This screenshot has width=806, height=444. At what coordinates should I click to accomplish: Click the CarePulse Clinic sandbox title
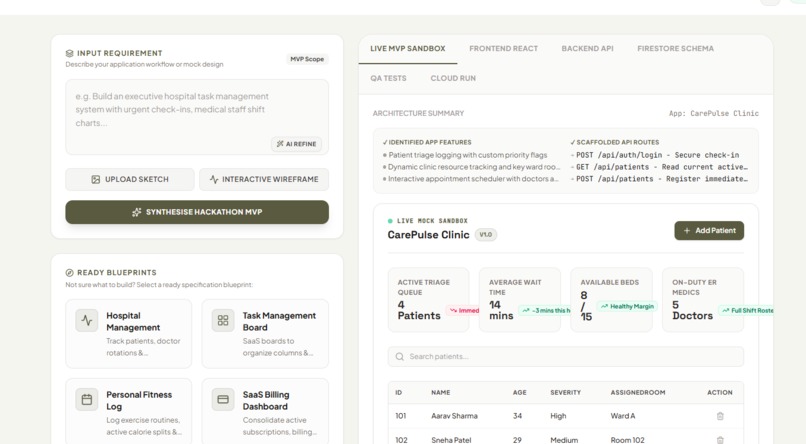coord(428,235)
